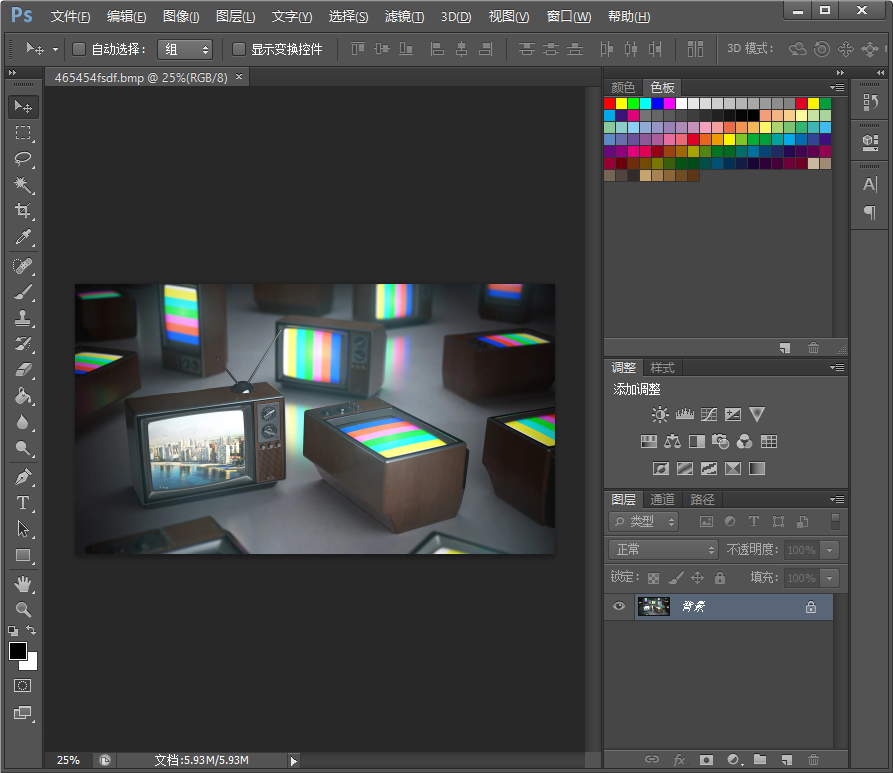Switch to the 通道 tab
This screenshot has width=893, height=773.
pos(661,499)
